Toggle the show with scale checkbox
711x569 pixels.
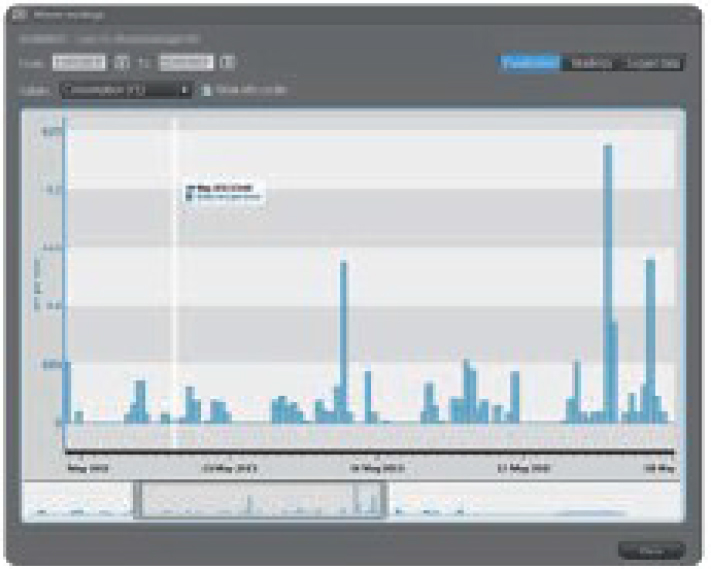207,90
